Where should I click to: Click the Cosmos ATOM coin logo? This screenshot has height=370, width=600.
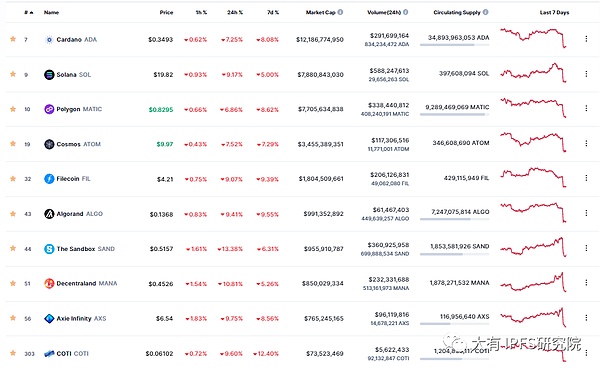[49, 144]
